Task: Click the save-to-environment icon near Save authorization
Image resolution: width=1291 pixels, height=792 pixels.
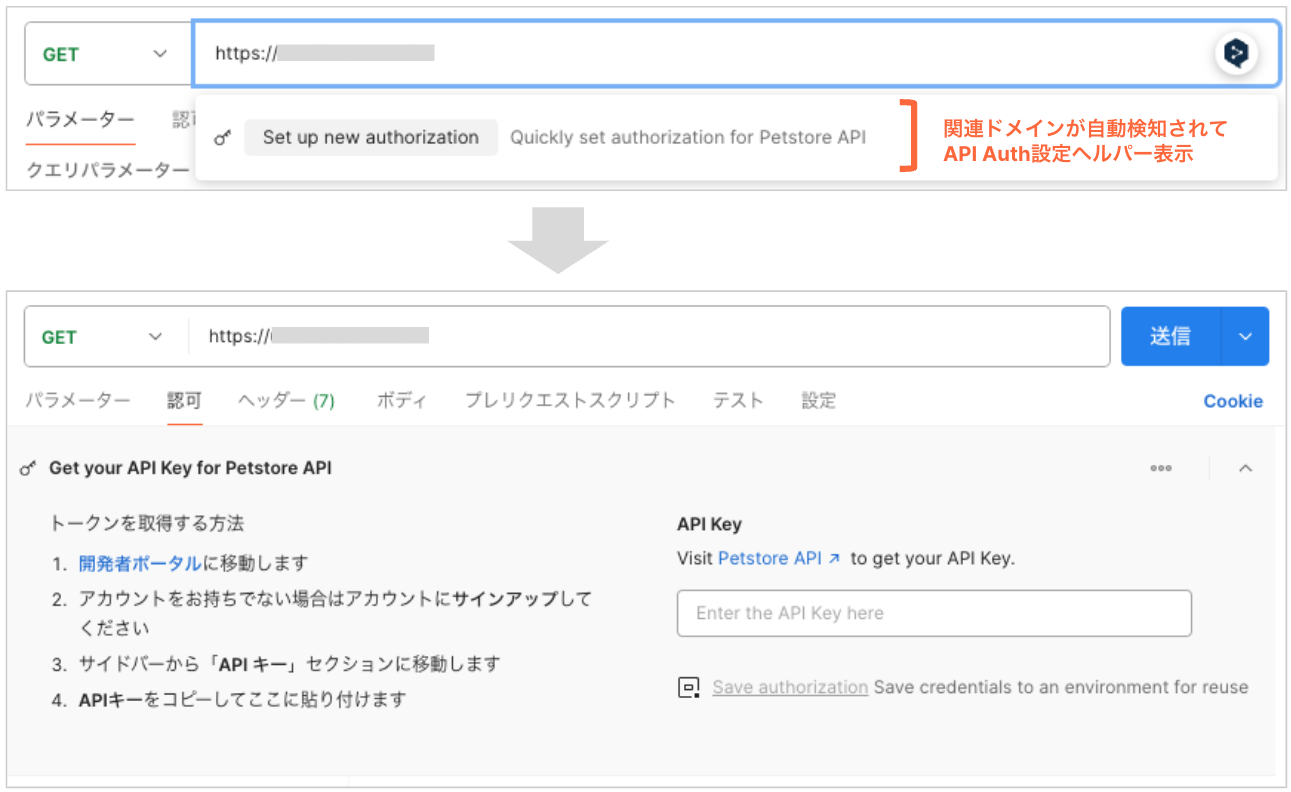Action: [x=689, y=687]
